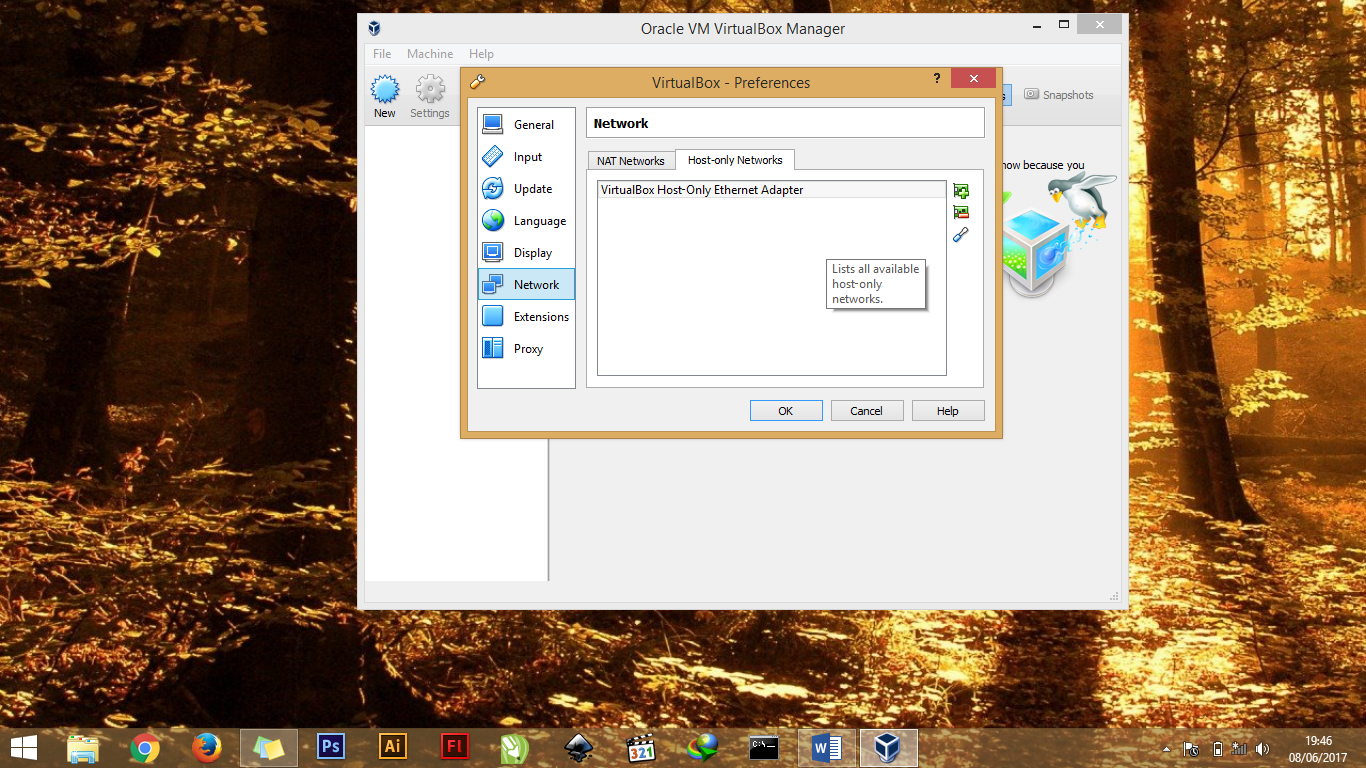
Task: Go to the Display preferences page
Action: click(526, 253)
